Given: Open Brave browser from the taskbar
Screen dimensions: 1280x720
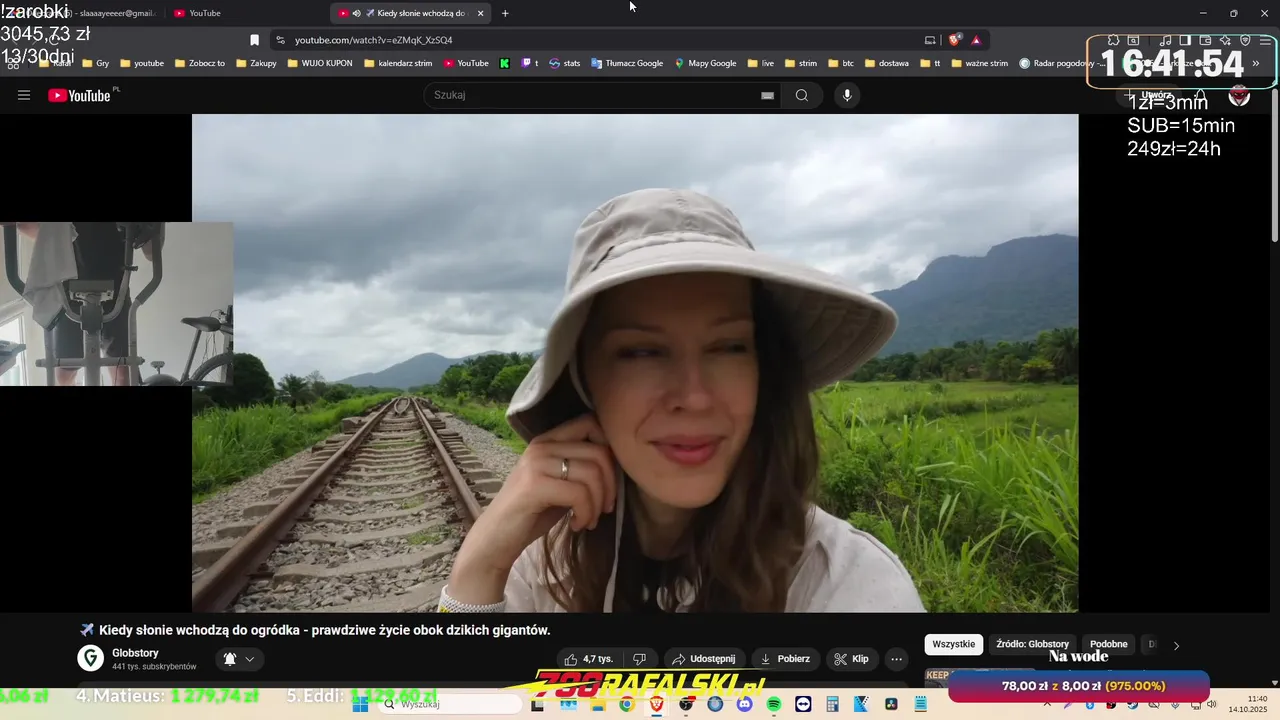Looking at the screenshot, I should pos(656,704).
